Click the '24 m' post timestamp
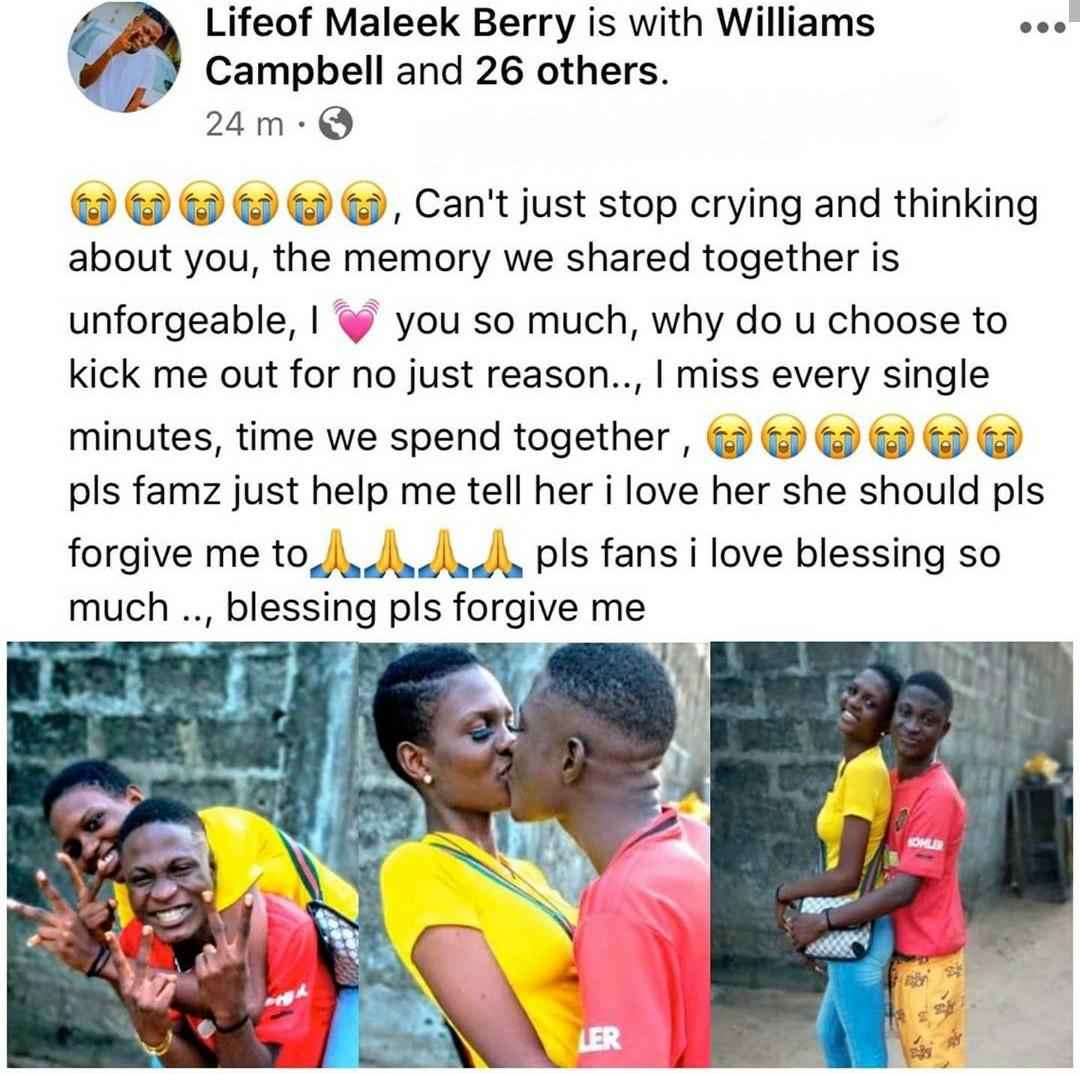The width and height of the screenshot is (1080, 1074). 245,125
